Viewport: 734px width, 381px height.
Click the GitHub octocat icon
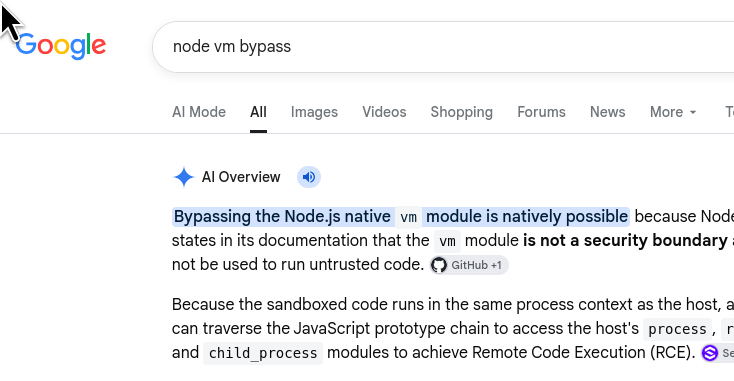pos(439,265)
